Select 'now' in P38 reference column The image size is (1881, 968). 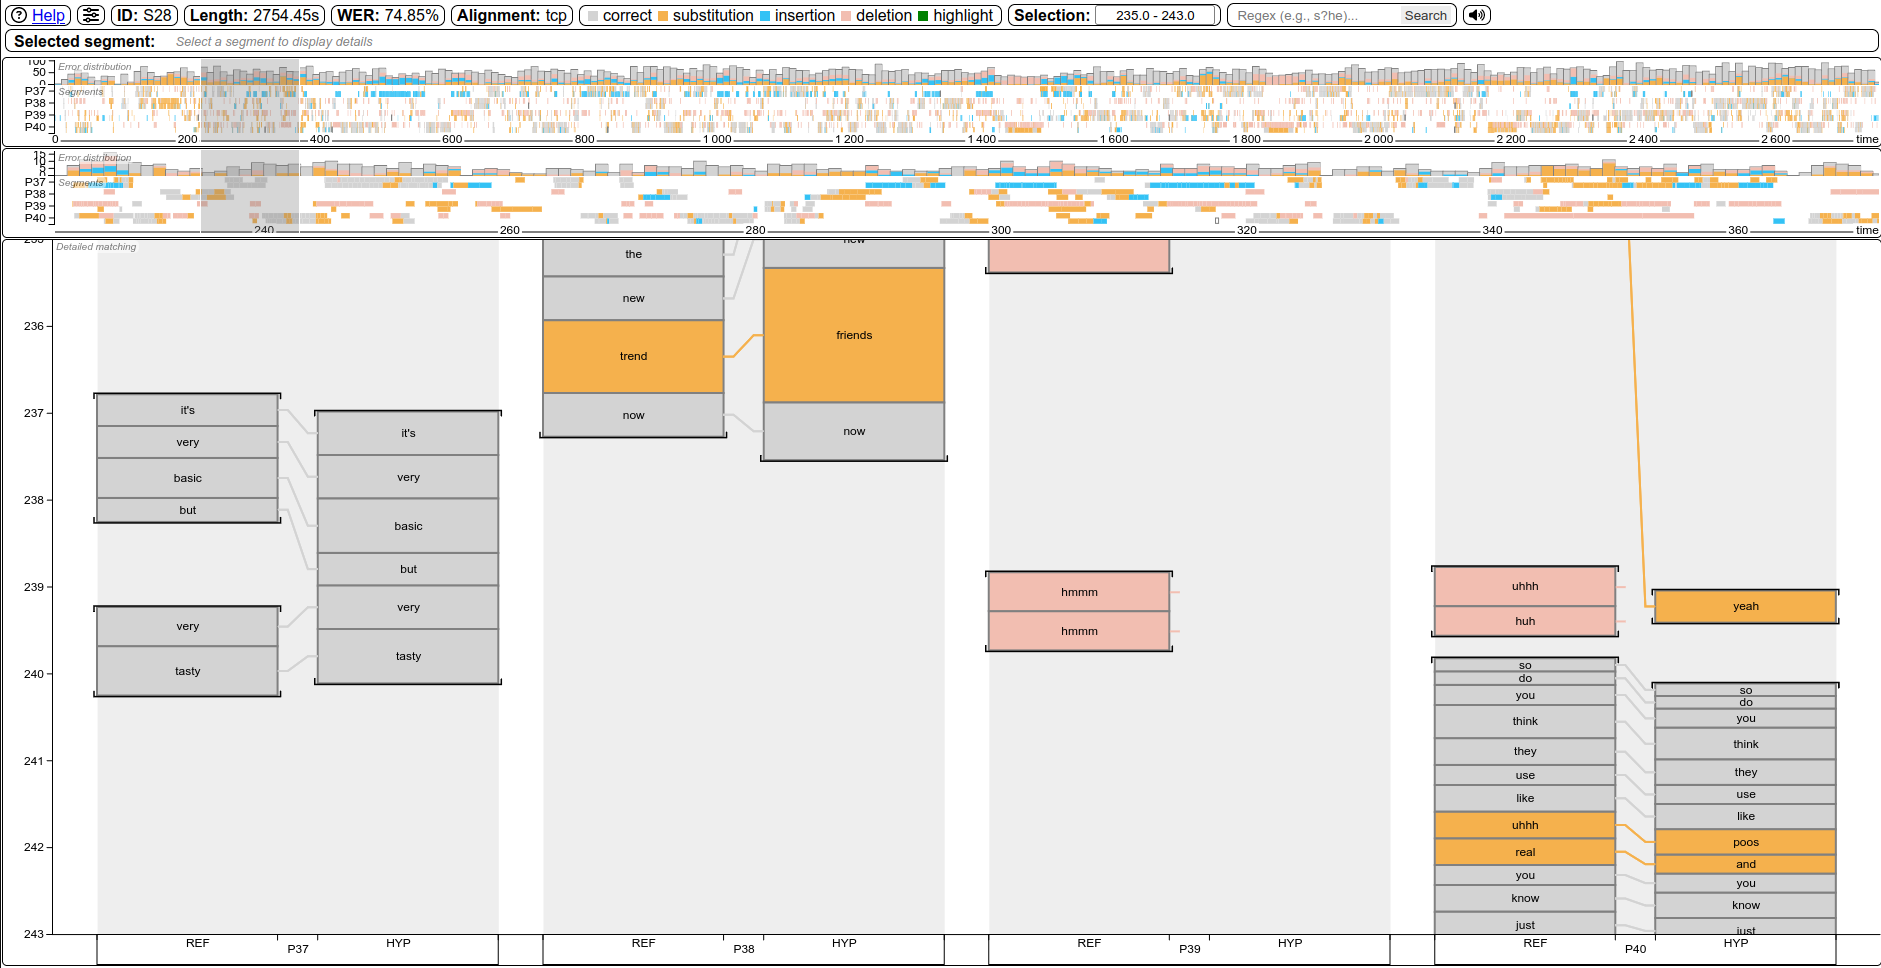pyautogui.click(x=633, y=415)
